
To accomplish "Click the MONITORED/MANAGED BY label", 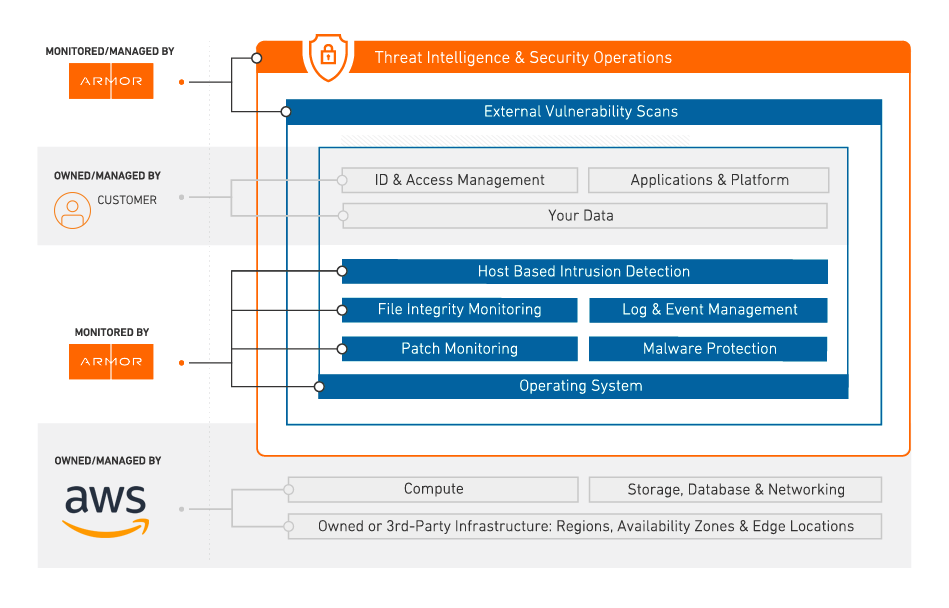I will [110, 51].
